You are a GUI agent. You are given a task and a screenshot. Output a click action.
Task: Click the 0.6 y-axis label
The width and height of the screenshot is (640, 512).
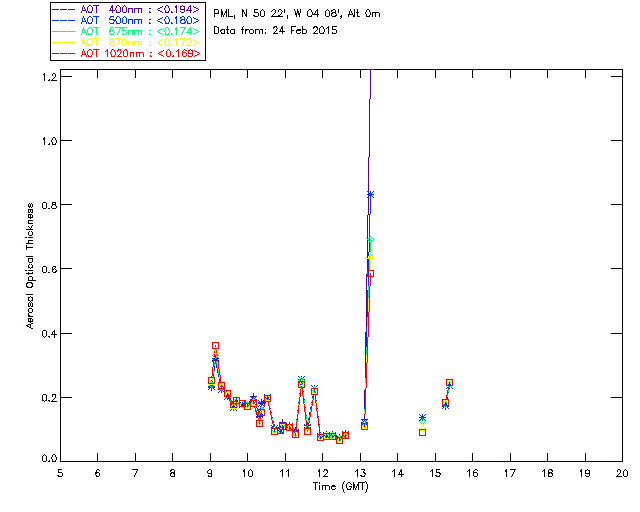(x=49, y=269)
